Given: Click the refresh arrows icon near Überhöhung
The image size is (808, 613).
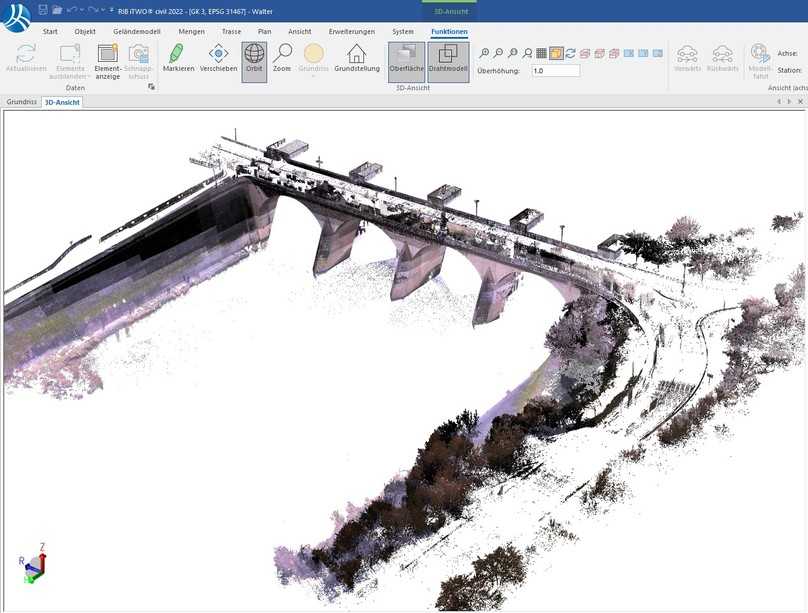Looking at the screenshot, I should pyautogui.click(x=570, y=53).
